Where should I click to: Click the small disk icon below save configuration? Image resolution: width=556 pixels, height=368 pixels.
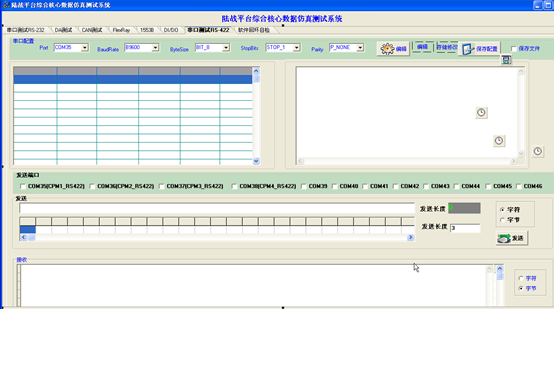[x=506, y=60]
